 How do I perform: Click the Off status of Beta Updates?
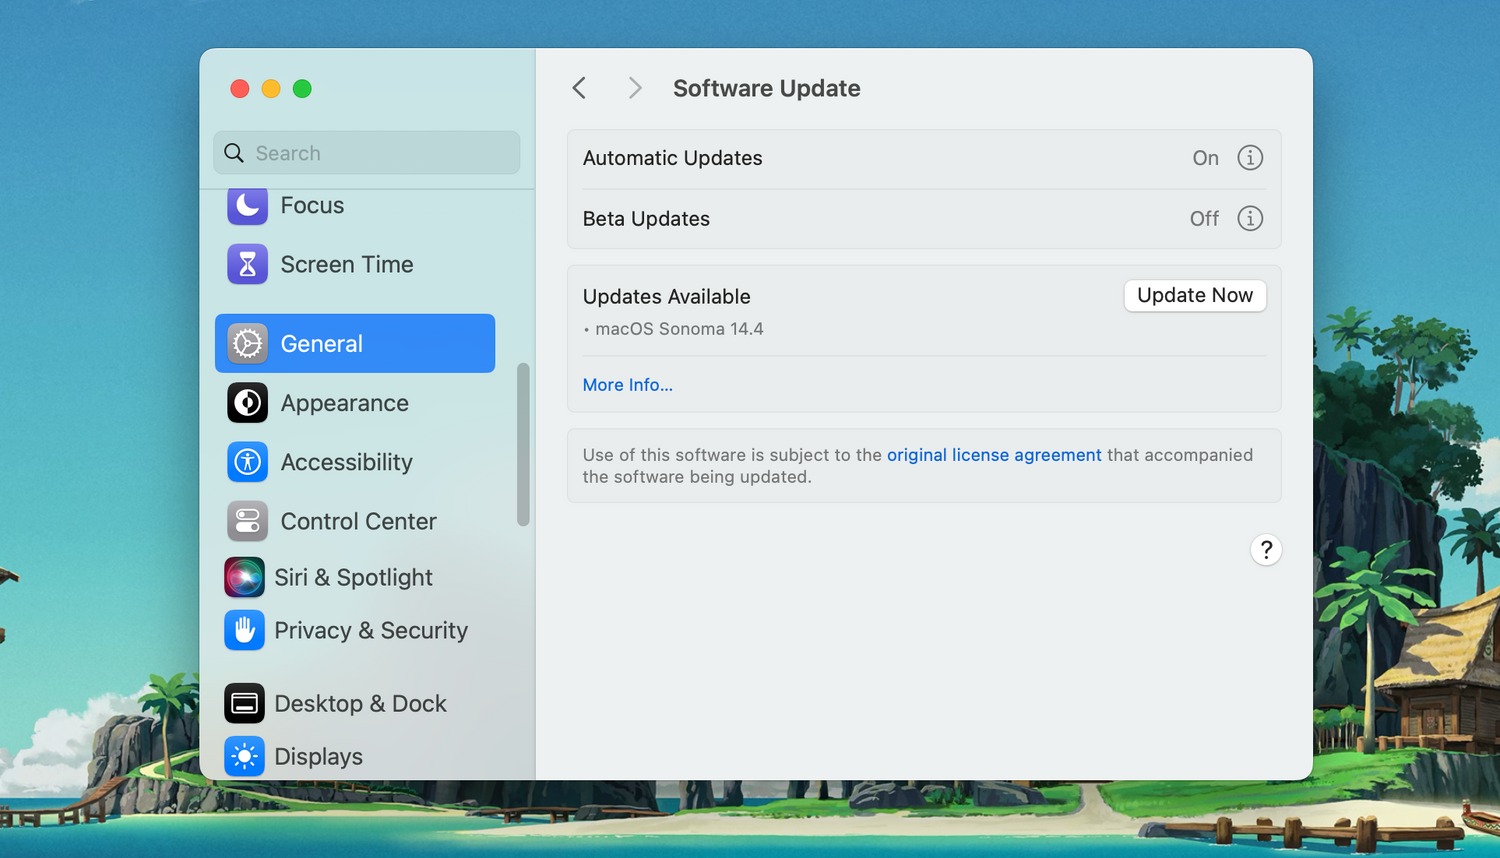(1204, 218)
